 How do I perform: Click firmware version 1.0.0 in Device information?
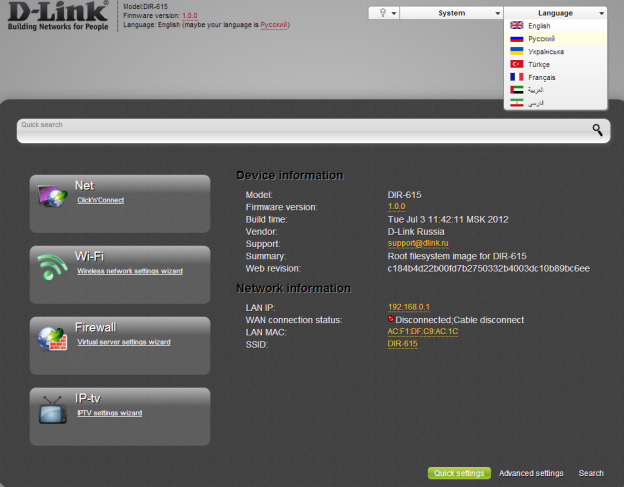pyautogui.click(x=396, y=206)
